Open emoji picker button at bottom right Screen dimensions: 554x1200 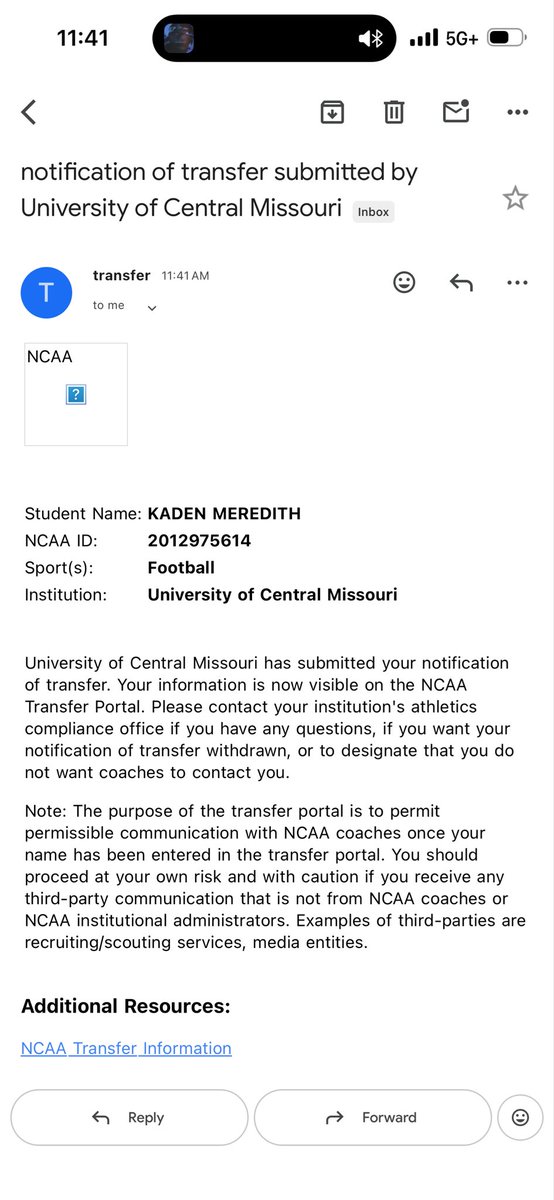click(520, 1117)
